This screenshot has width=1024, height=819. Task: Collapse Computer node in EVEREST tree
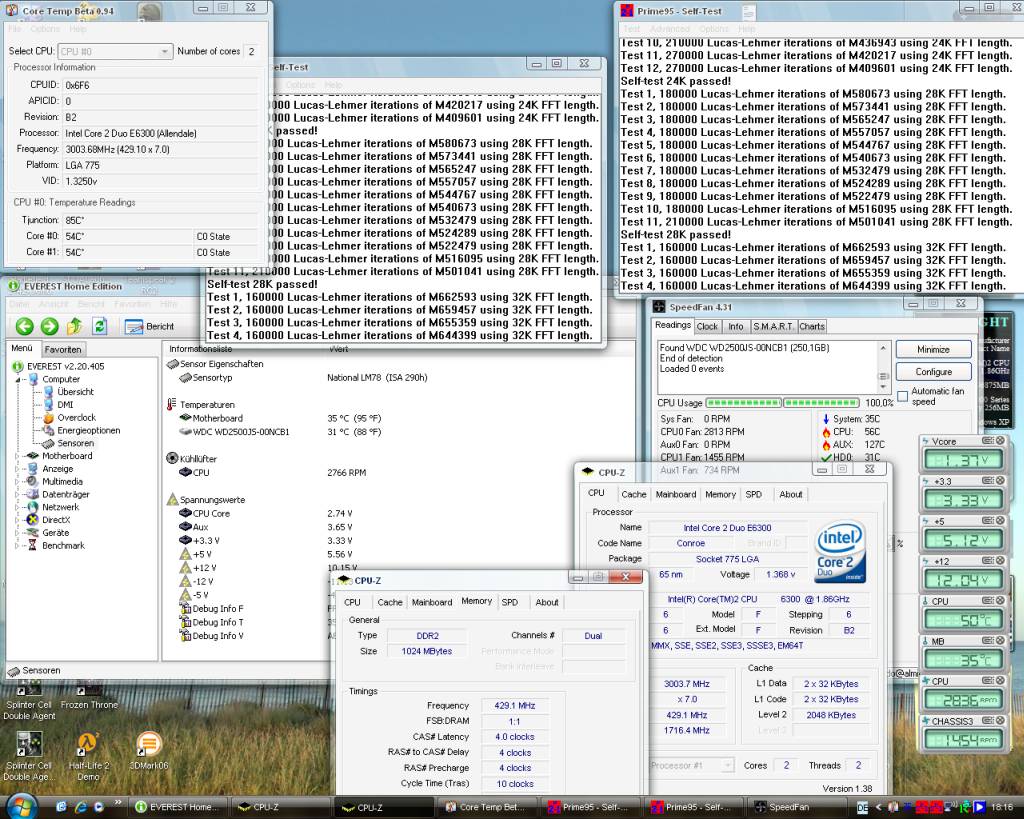tap(18, 379)
